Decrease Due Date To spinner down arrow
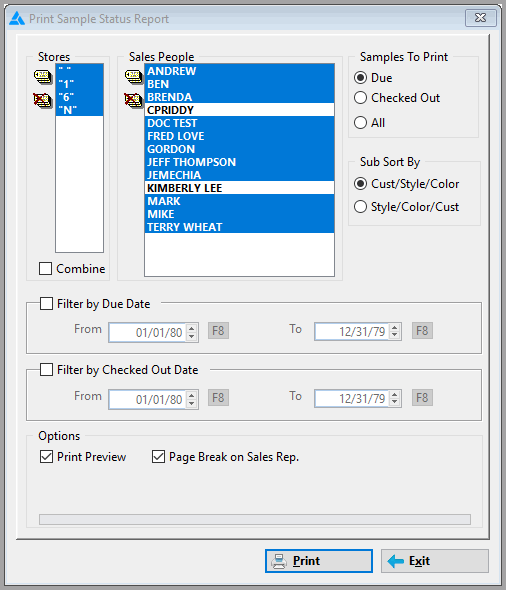Image resolution: width=506 pixels, height=590 pixels. [395, 336]
